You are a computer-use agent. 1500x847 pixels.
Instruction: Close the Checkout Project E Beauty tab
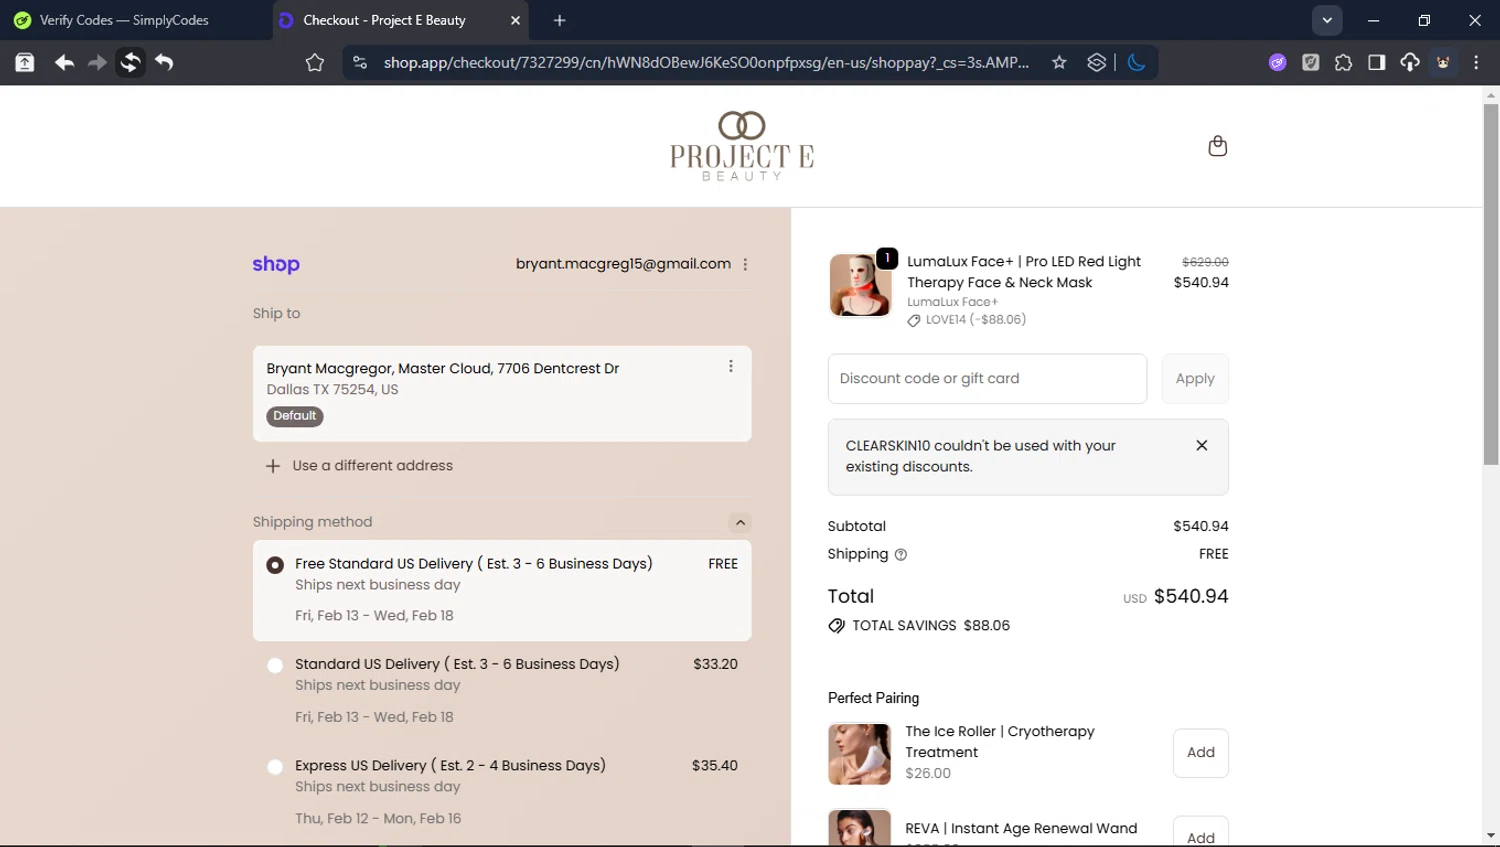pos(515,20)
